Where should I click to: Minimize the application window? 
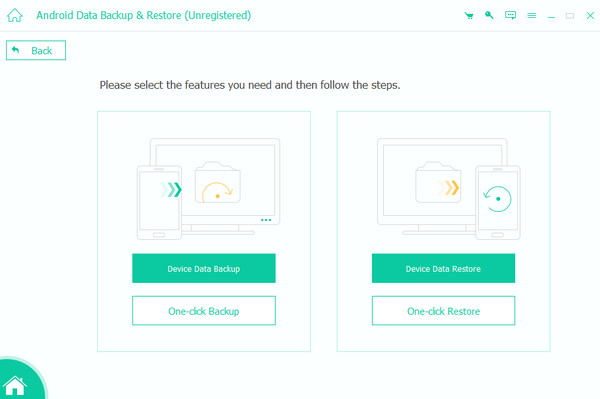pos(551,16)
